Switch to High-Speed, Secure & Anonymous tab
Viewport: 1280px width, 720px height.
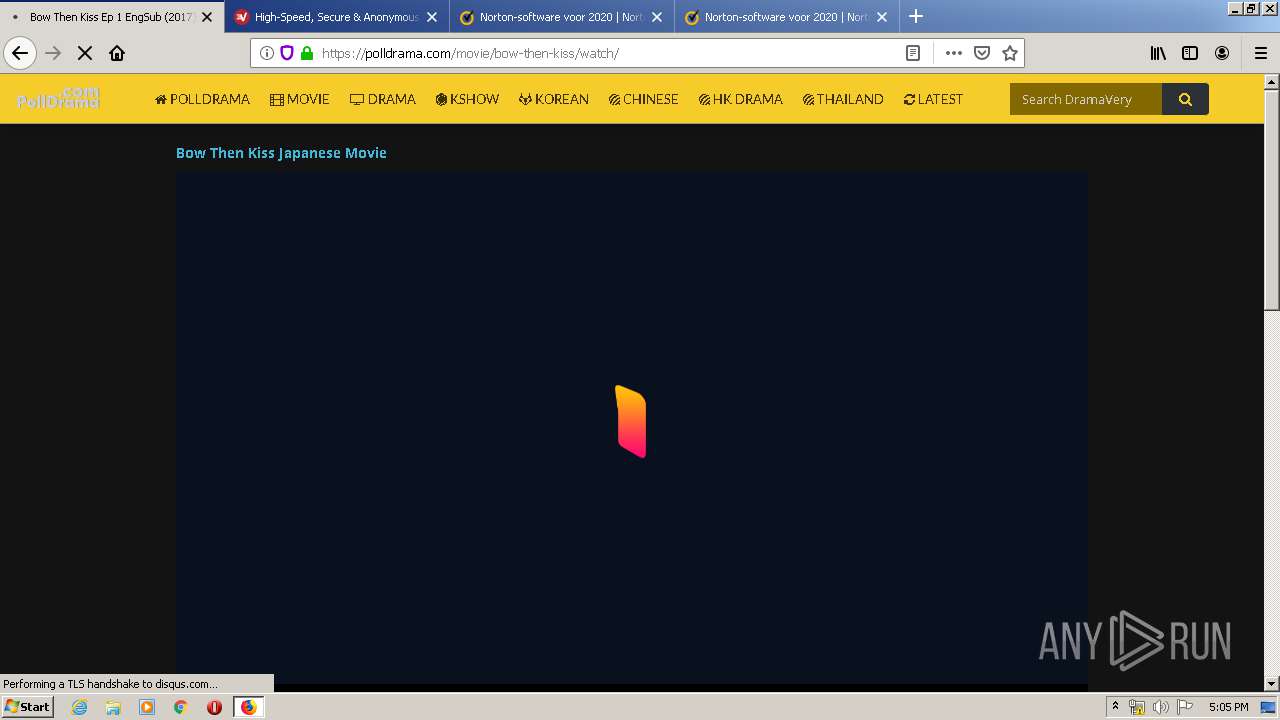pyautogui.click(x=337, y=17)
